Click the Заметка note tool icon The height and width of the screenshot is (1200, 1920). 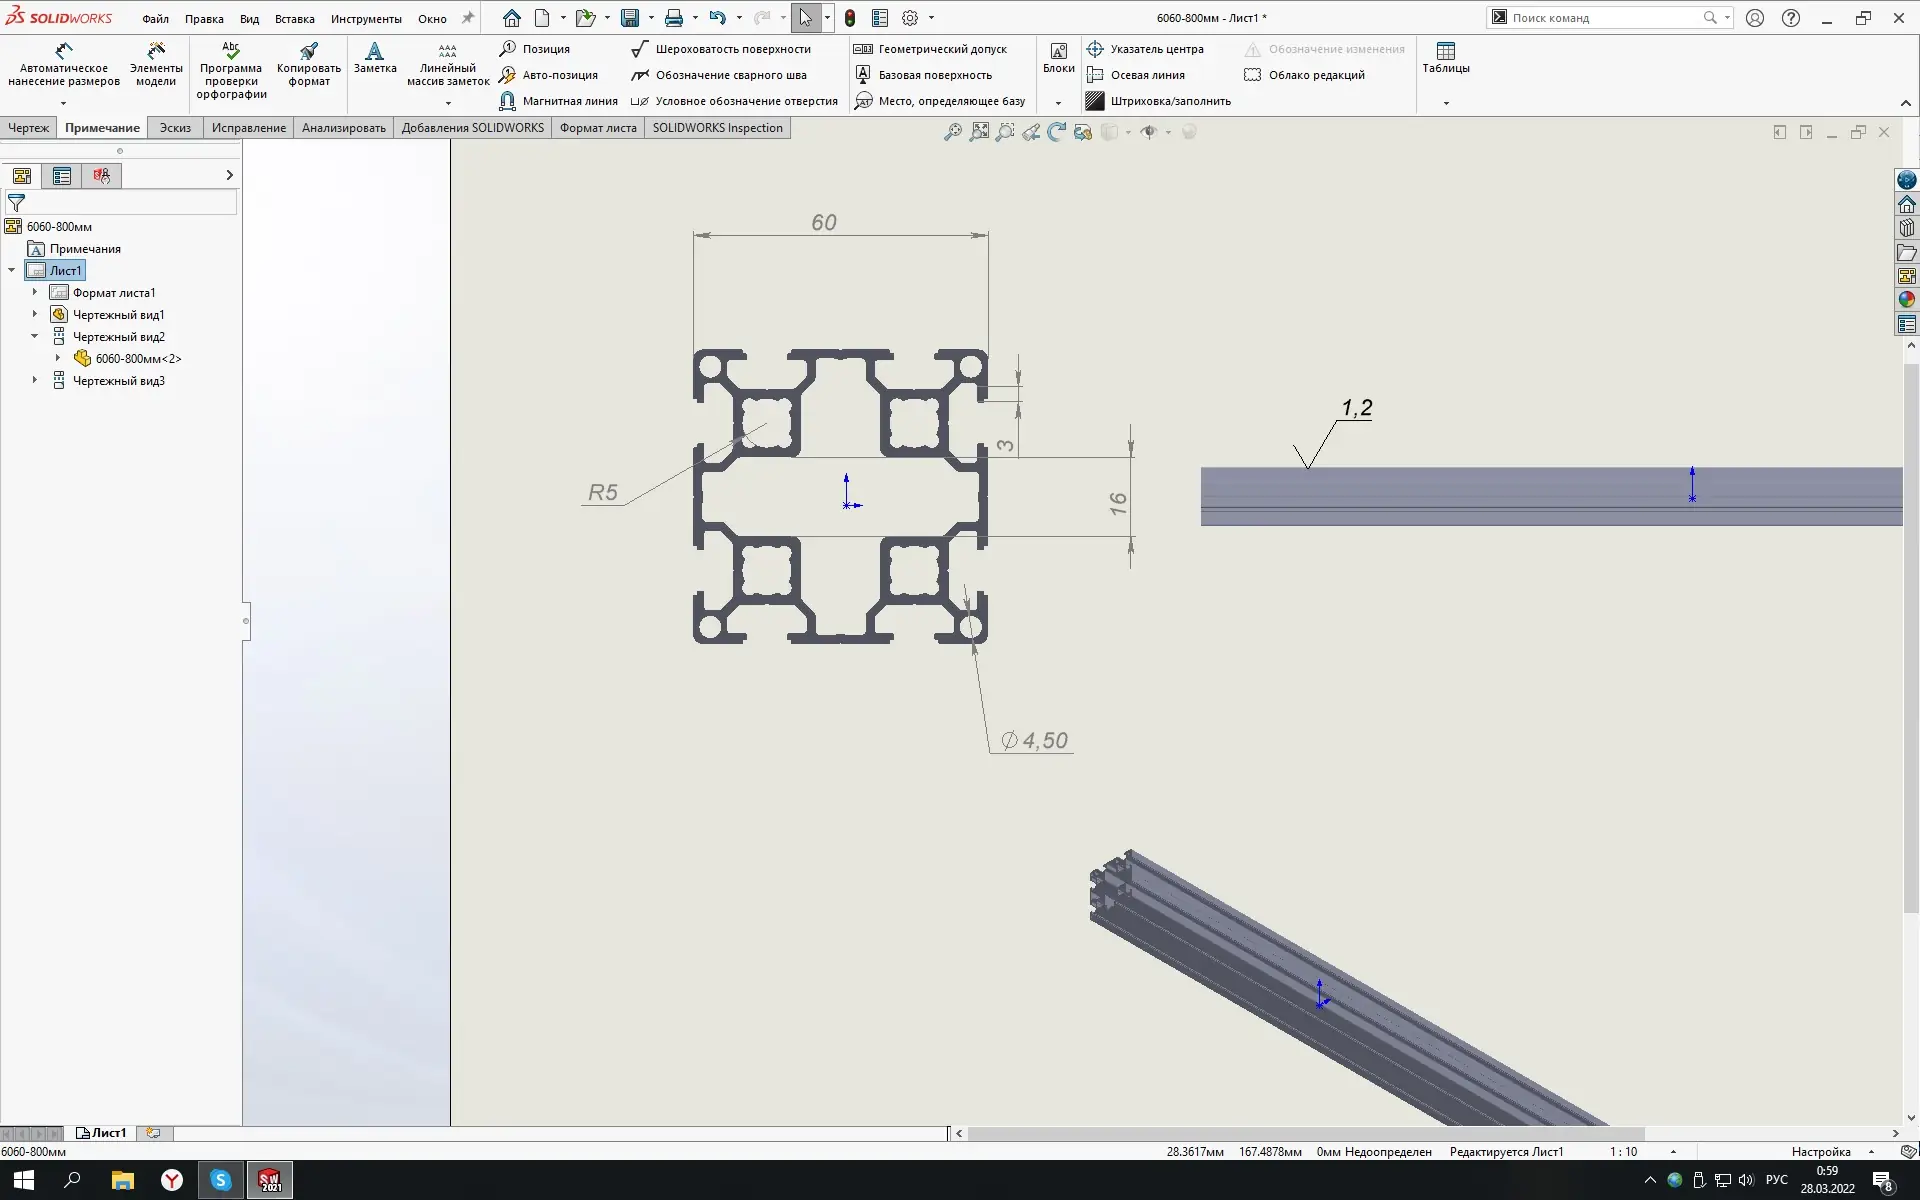click(x=374, y=51)
